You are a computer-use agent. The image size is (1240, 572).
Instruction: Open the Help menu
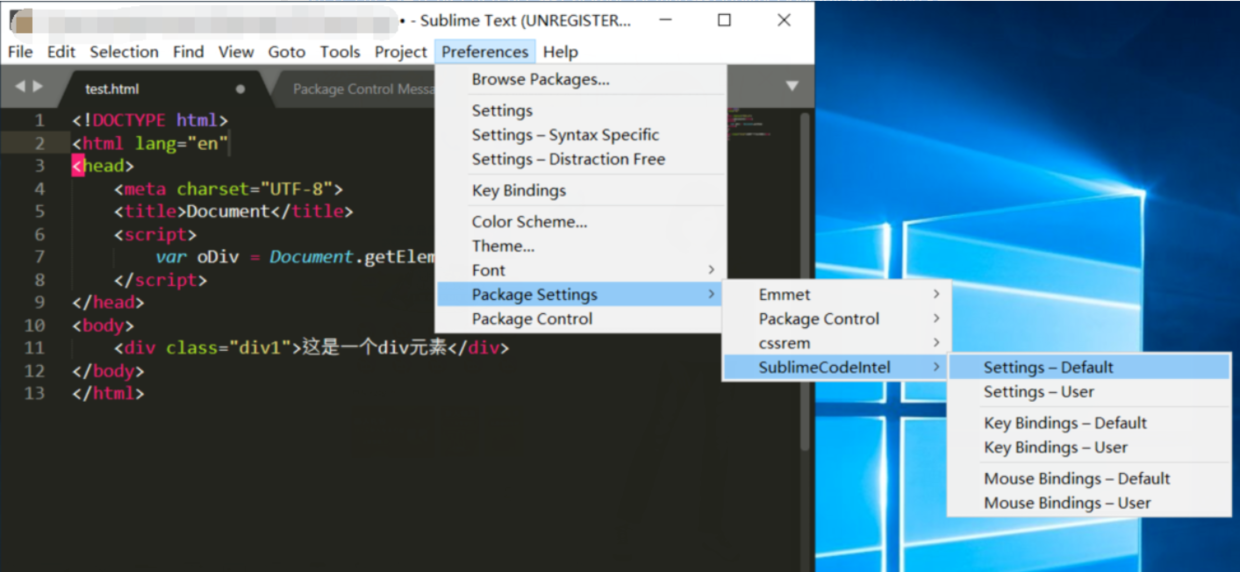point(560,52)
